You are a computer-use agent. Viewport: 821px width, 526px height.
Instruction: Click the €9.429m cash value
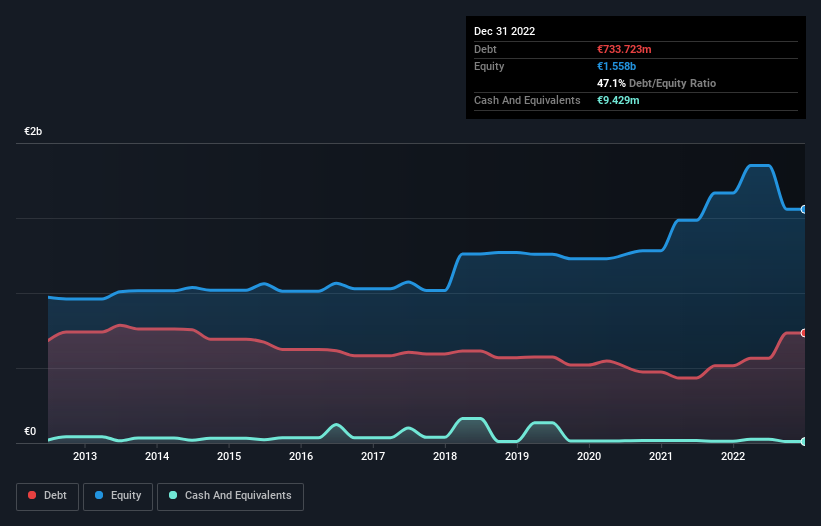(x=618, y=100)
